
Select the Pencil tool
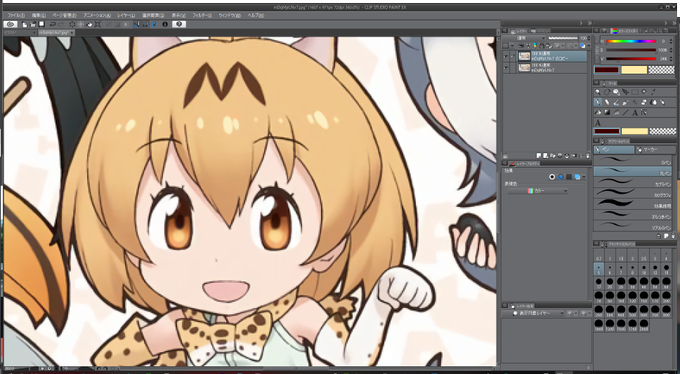[x=607, y=102]
